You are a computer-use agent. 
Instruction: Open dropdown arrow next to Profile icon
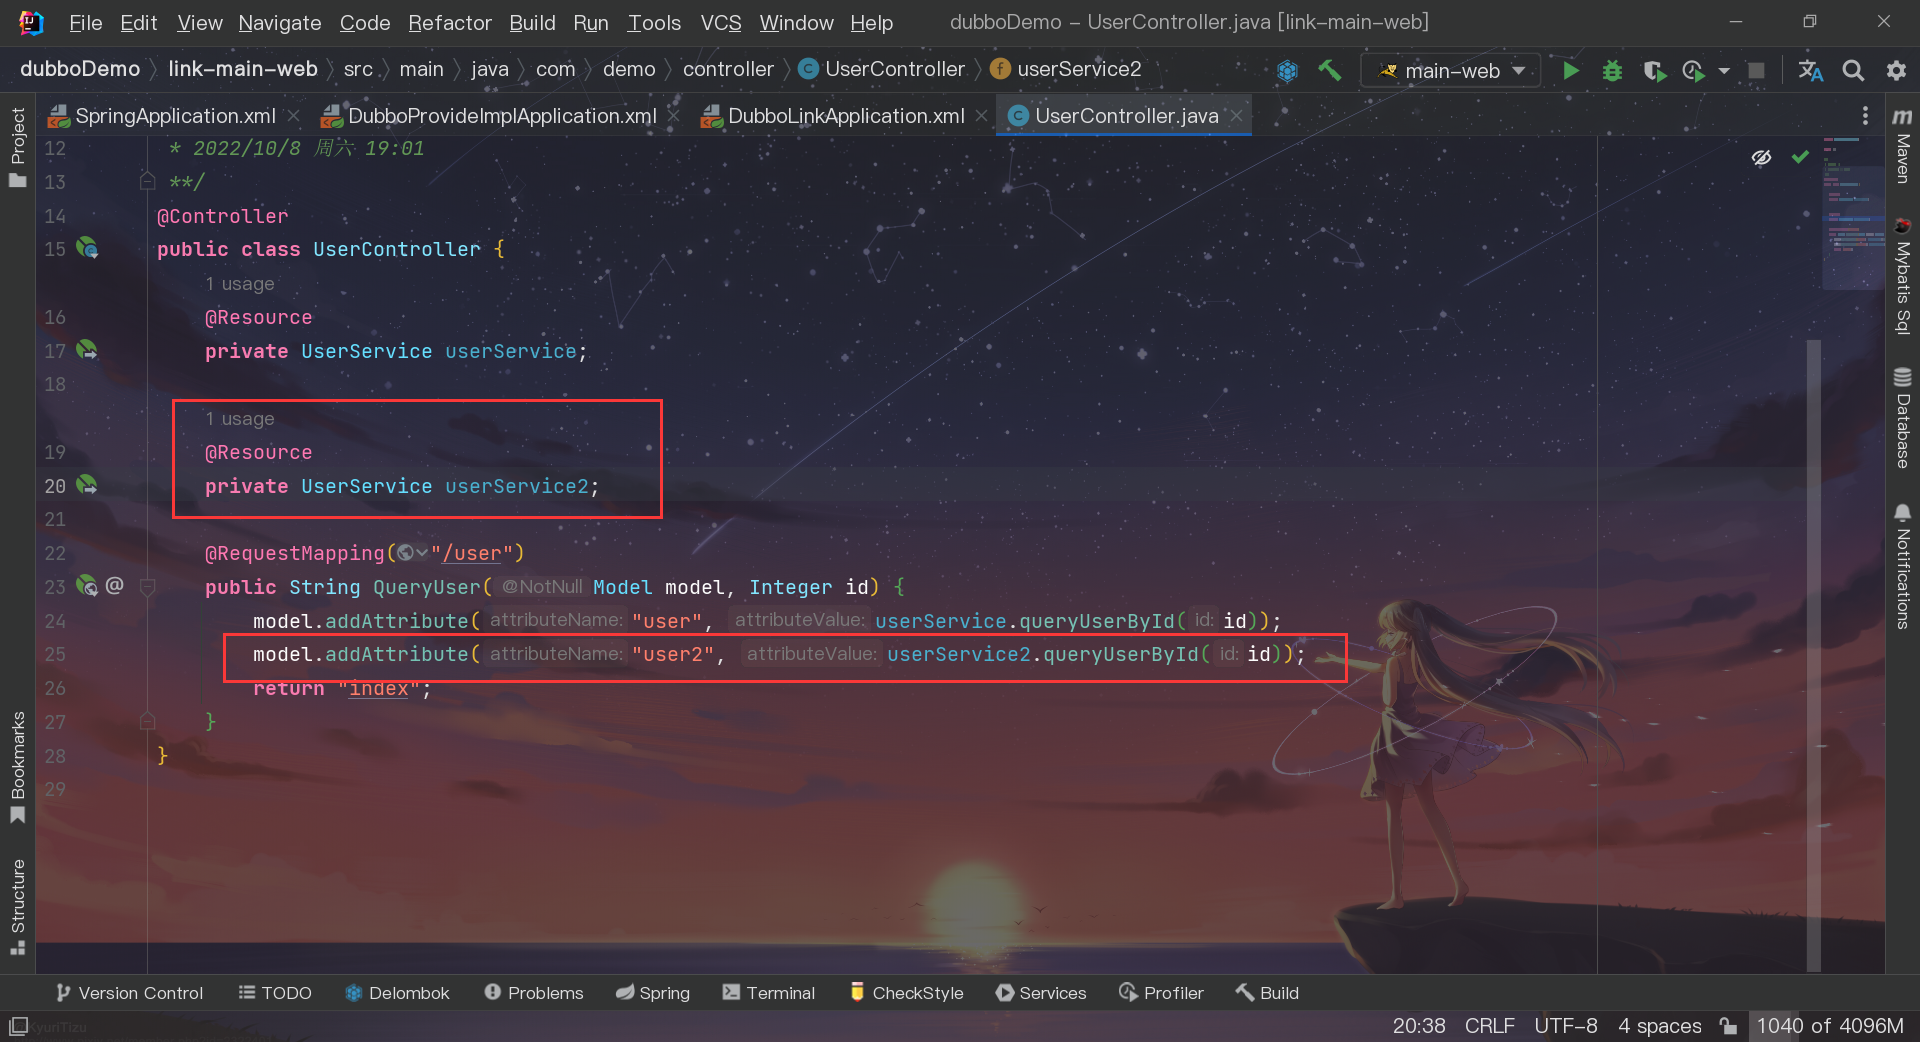(x=1723, y=71)
